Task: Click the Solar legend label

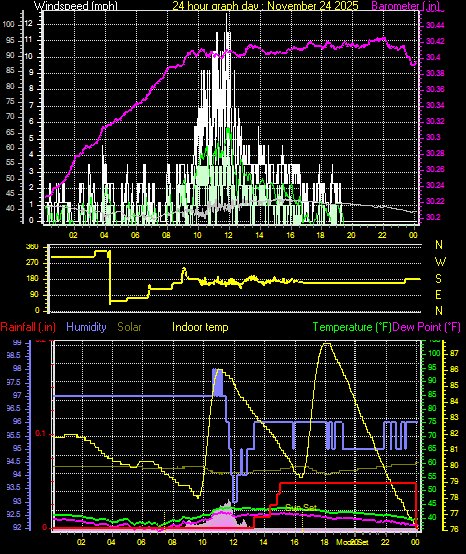Action: click(129, 327)
